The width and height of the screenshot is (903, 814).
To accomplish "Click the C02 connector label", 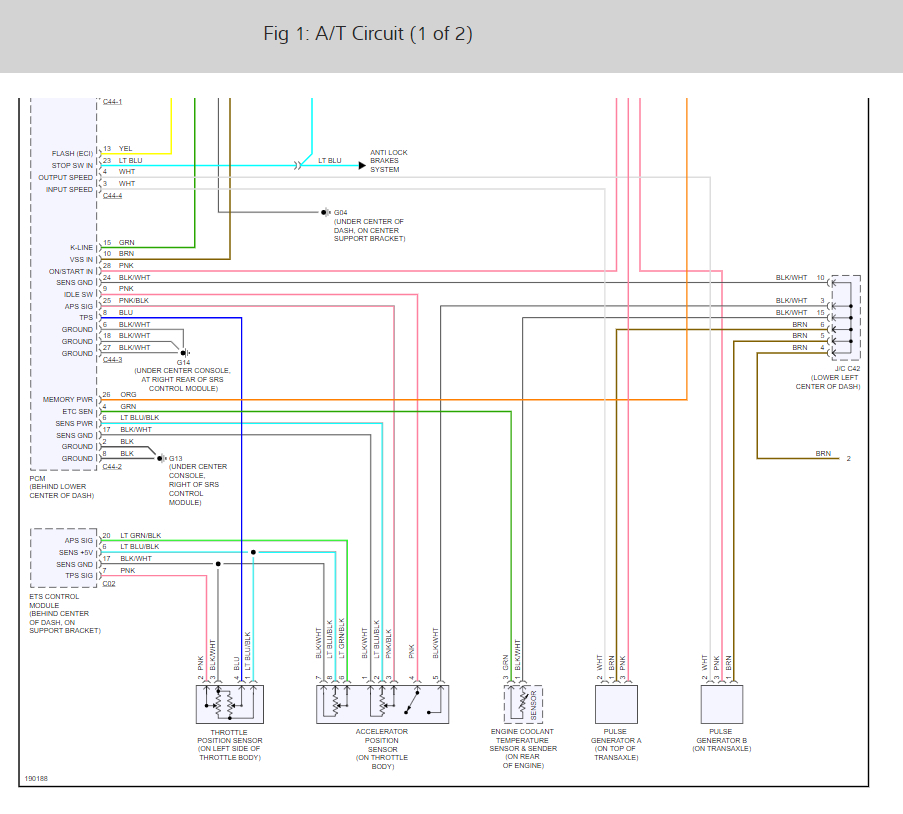I will (x=109, y=584).
